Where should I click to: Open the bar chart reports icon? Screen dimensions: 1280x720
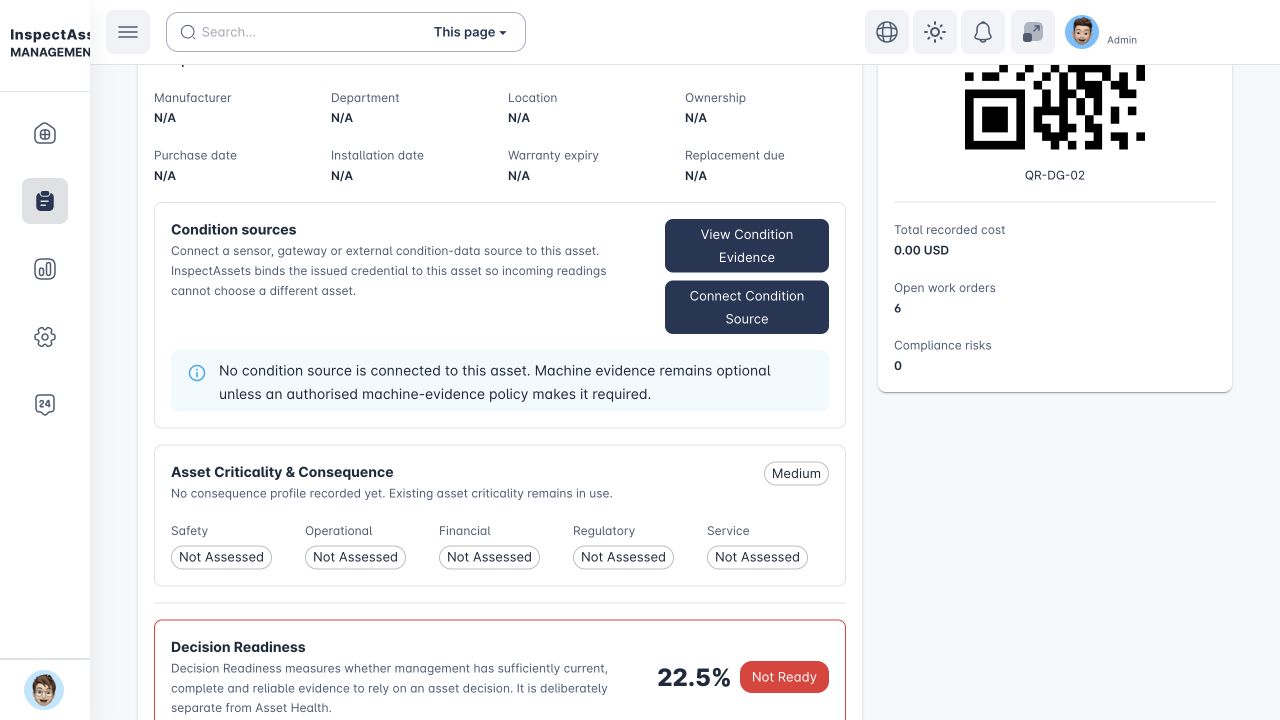pyautogui.click(x=45, y=269)
